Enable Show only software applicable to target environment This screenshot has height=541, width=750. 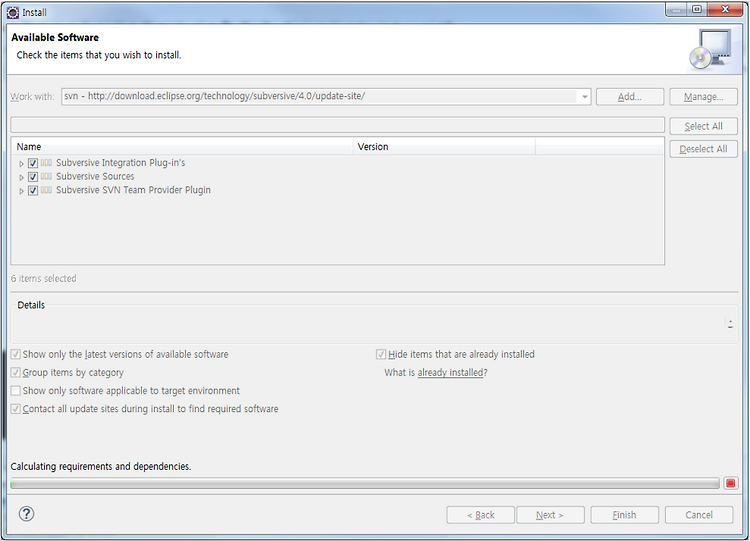point(16,391)
